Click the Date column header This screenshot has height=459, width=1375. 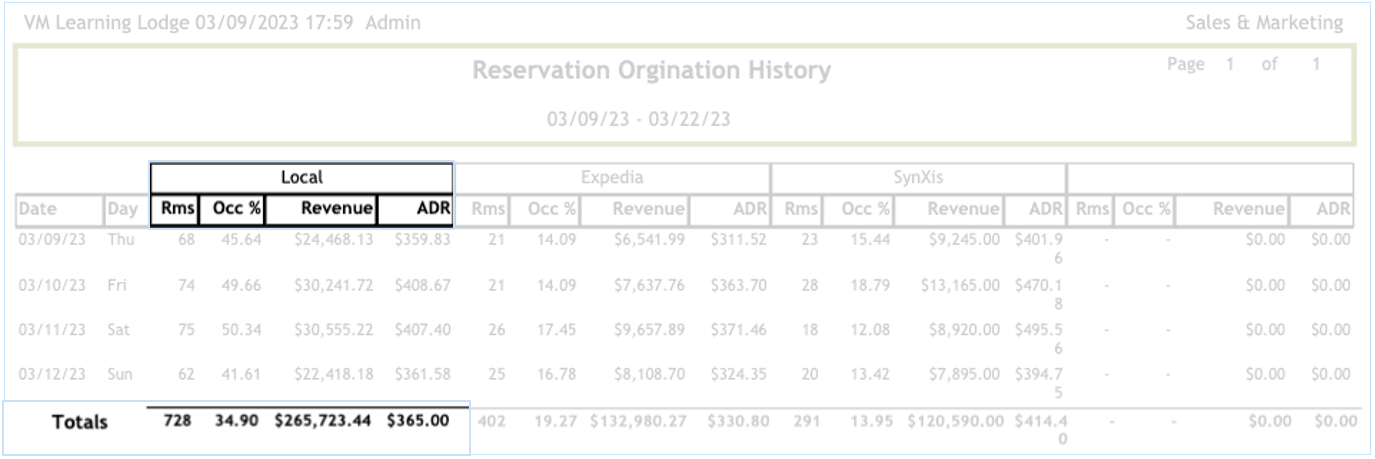tap(58, 209)
